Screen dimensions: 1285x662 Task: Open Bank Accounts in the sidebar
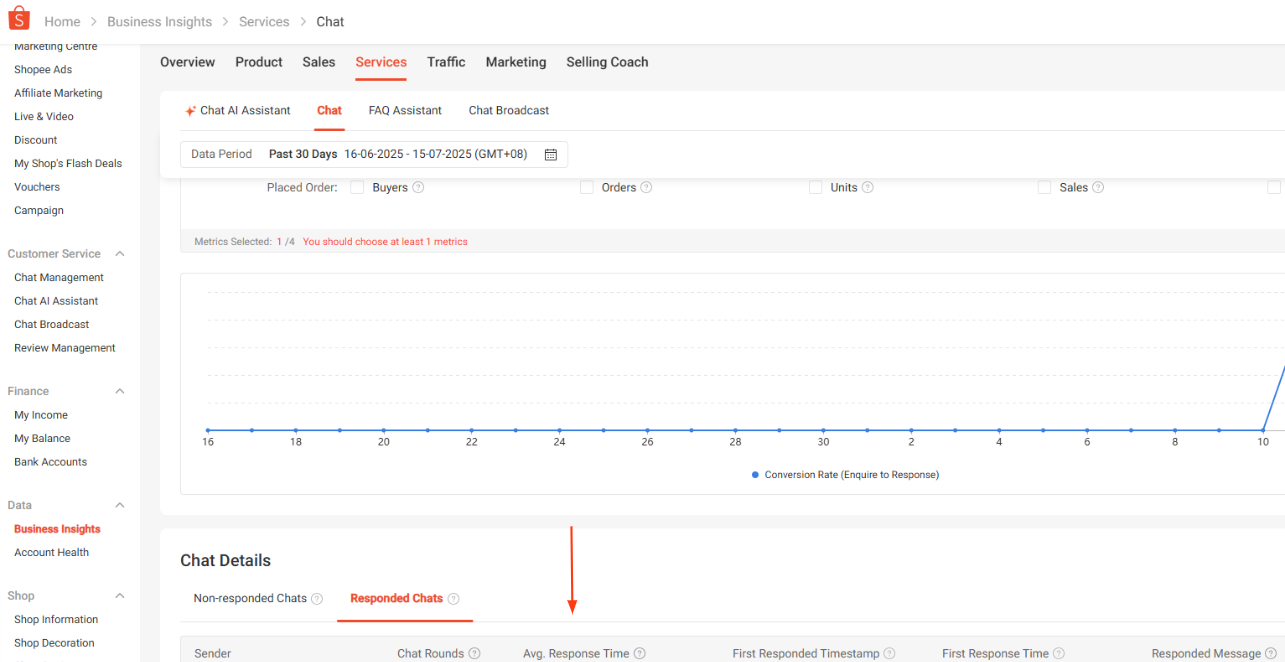click(x=50, y=462)
